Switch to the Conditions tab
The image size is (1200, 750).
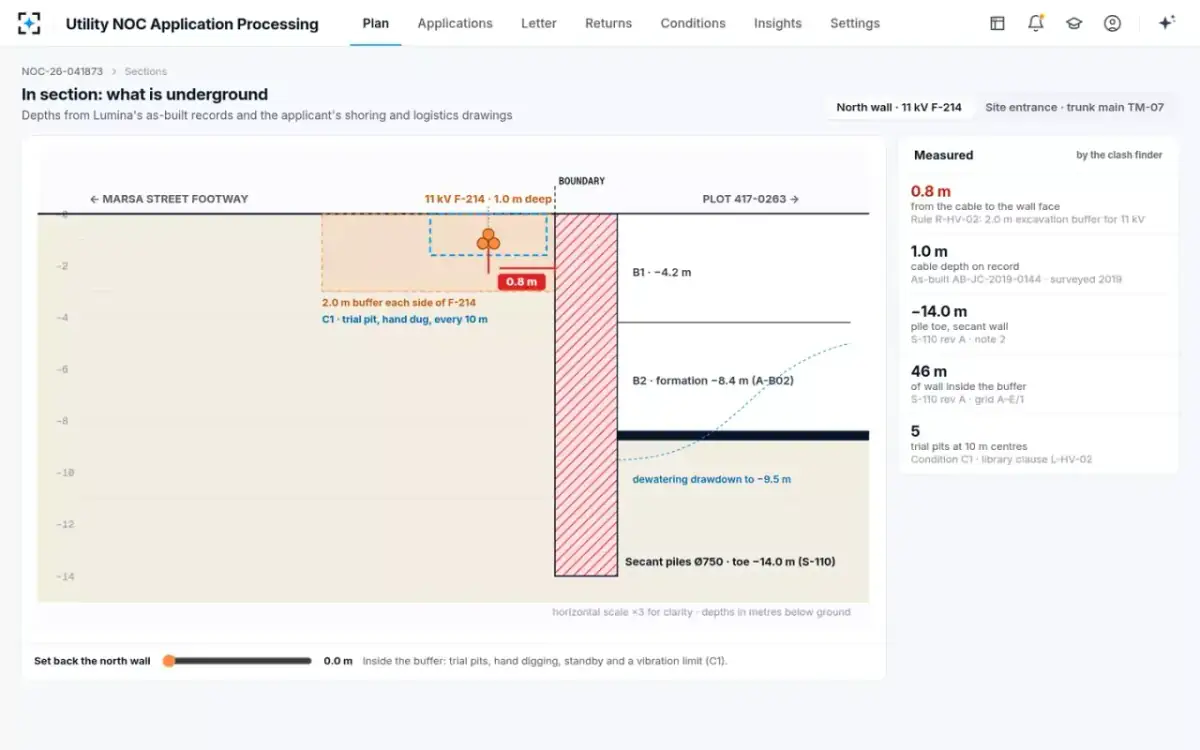[x=693, y=23]
